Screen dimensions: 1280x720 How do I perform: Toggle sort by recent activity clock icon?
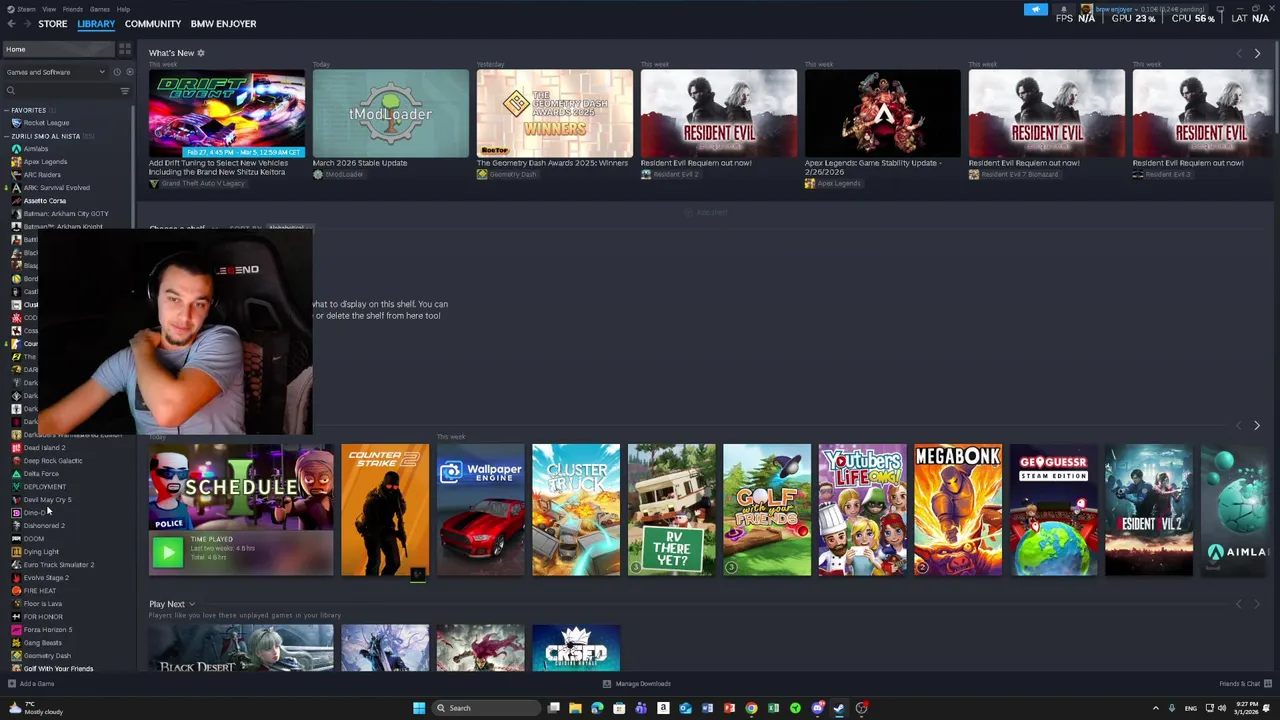117,72
